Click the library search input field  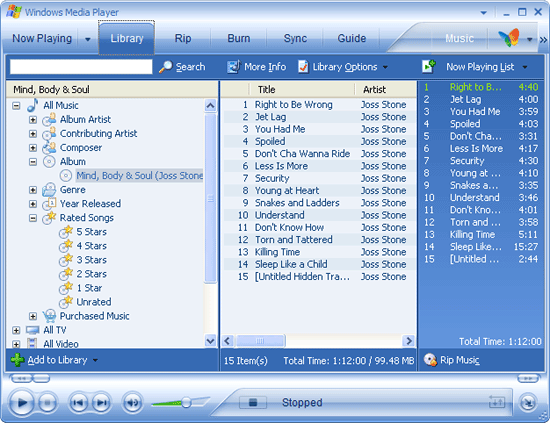coord(81,67)
